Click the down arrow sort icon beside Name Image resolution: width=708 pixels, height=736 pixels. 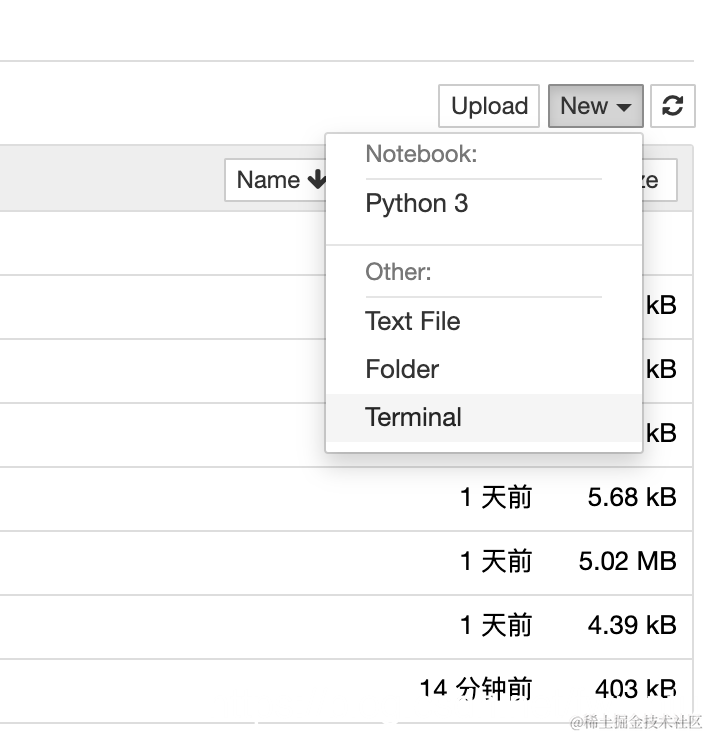pyautogui.click(x=317, y=180)
